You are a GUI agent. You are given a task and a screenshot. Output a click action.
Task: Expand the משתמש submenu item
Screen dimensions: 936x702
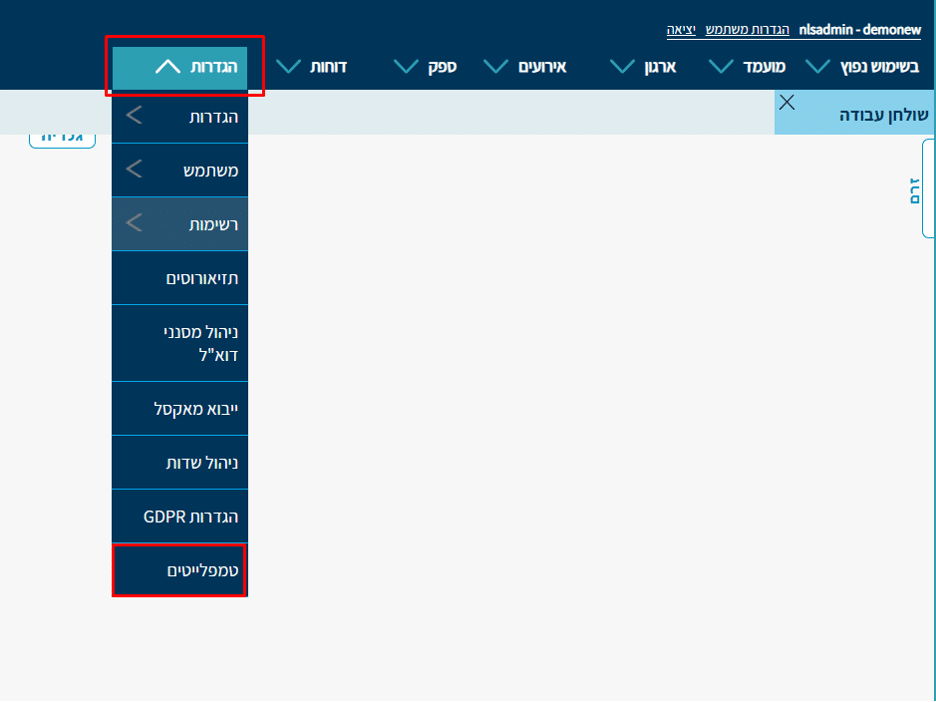[180, 171]
